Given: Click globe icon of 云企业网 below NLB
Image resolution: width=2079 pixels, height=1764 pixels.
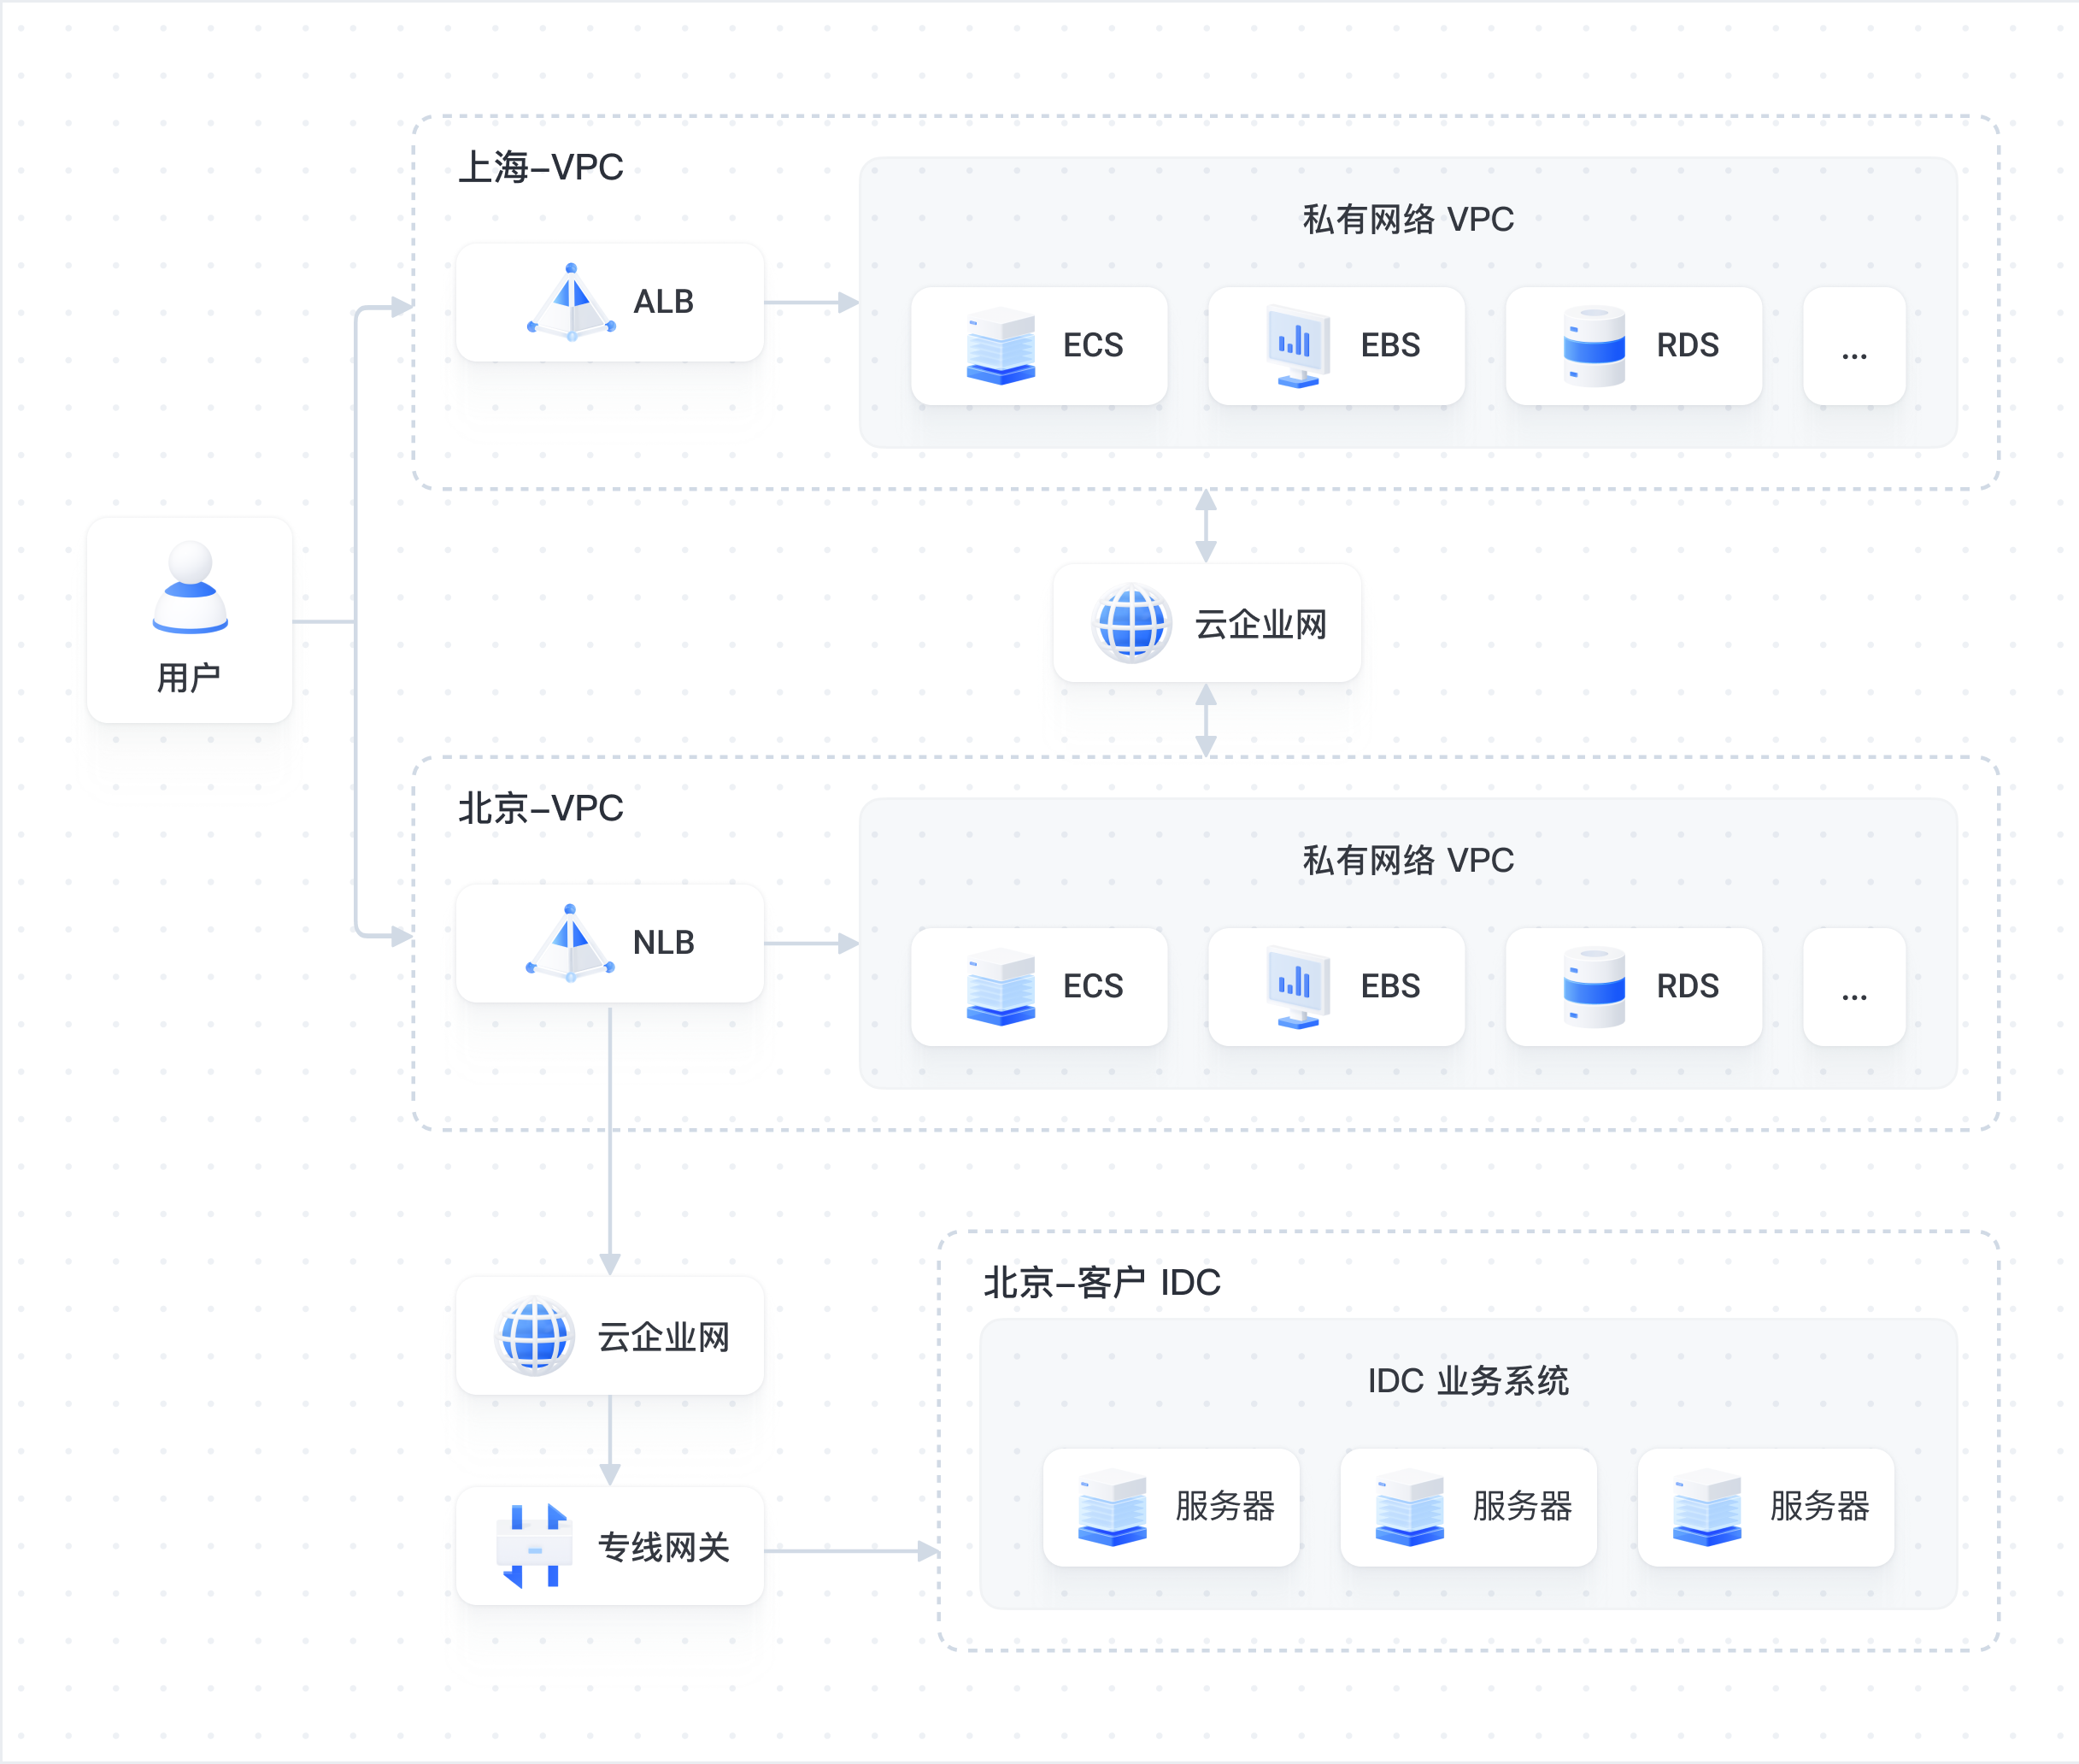Looking at the screenshot, I should 534,1337.
